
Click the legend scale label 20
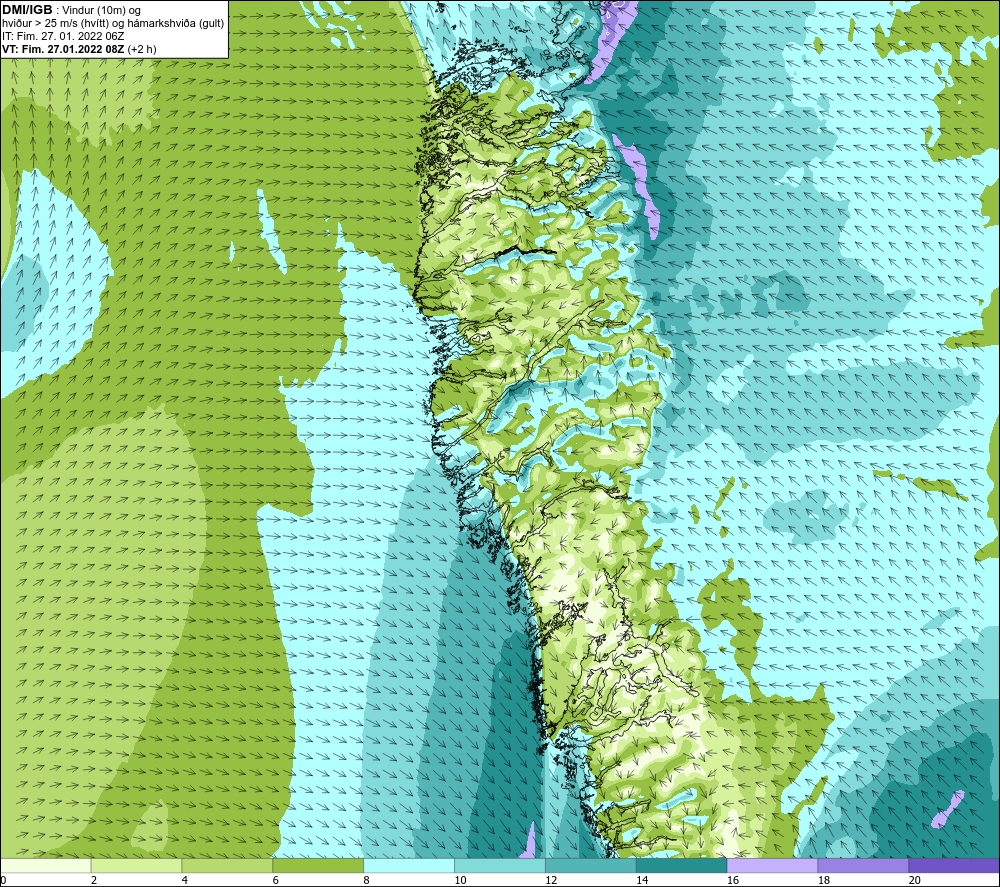pos(914,880)
